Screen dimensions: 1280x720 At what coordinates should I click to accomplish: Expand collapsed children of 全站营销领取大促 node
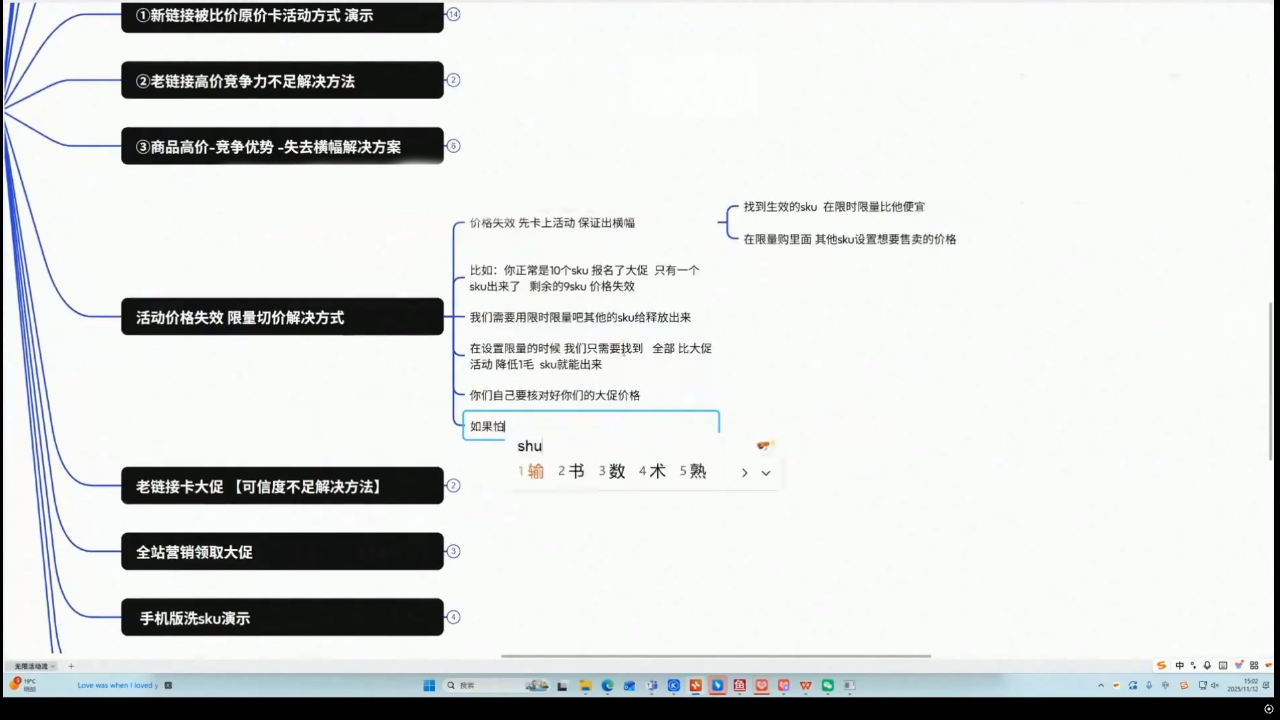(x=453, y=551)
